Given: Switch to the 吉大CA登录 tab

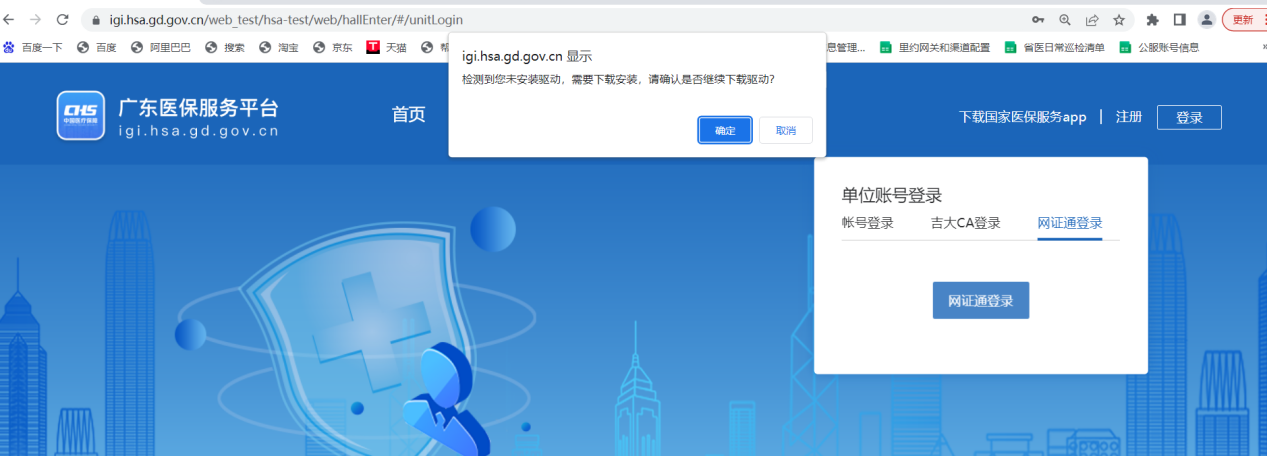Looking at the screenshot, I should pyautogui.click(x=965, y=223).
